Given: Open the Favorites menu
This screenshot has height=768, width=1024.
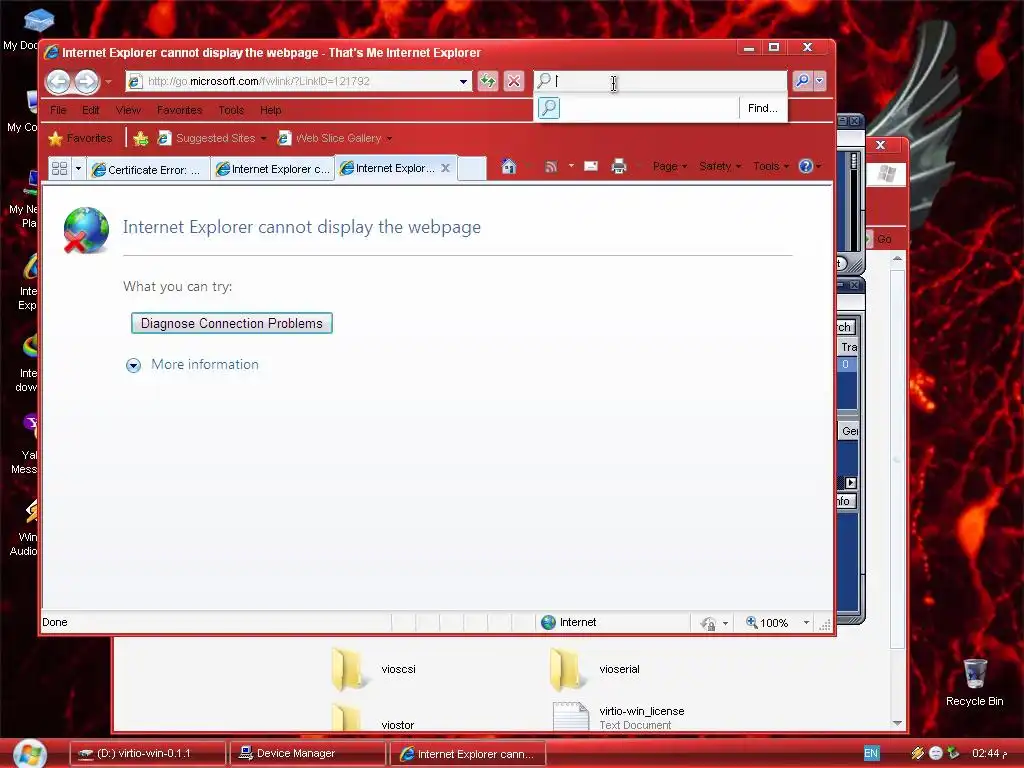Looking at the screenshot, I should coord(180,110).
